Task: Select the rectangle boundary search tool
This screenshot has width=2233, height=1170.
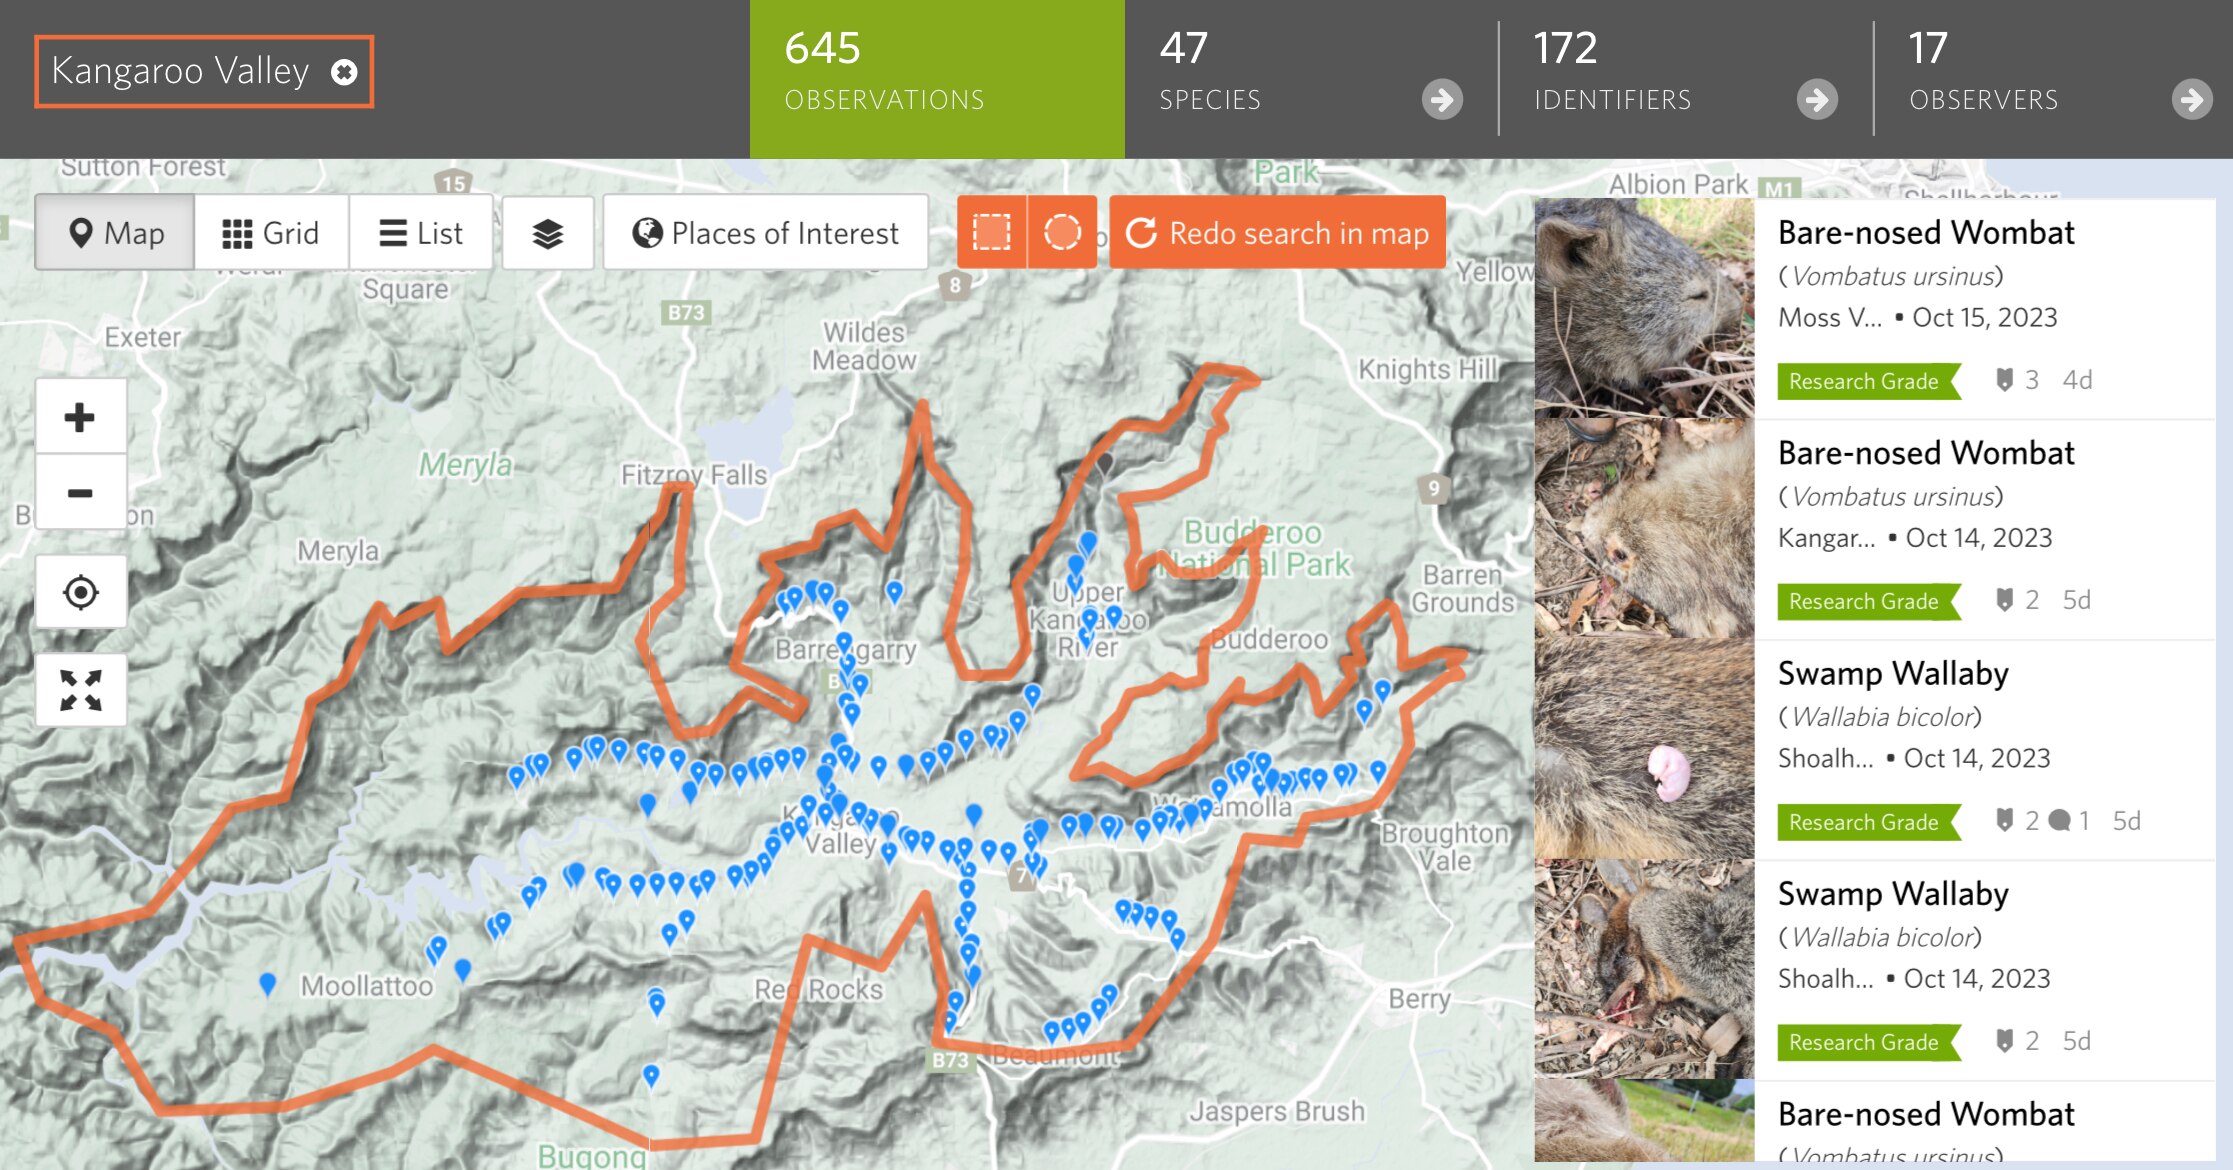Action: tap(991, 233)
